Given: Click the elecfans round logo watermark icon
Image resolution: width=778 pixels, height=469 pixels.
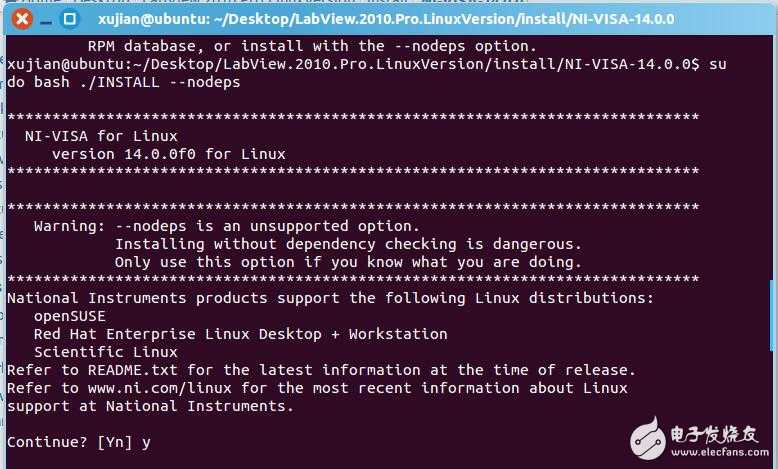Looking at the screenshot, I should (x=649, y=440).
